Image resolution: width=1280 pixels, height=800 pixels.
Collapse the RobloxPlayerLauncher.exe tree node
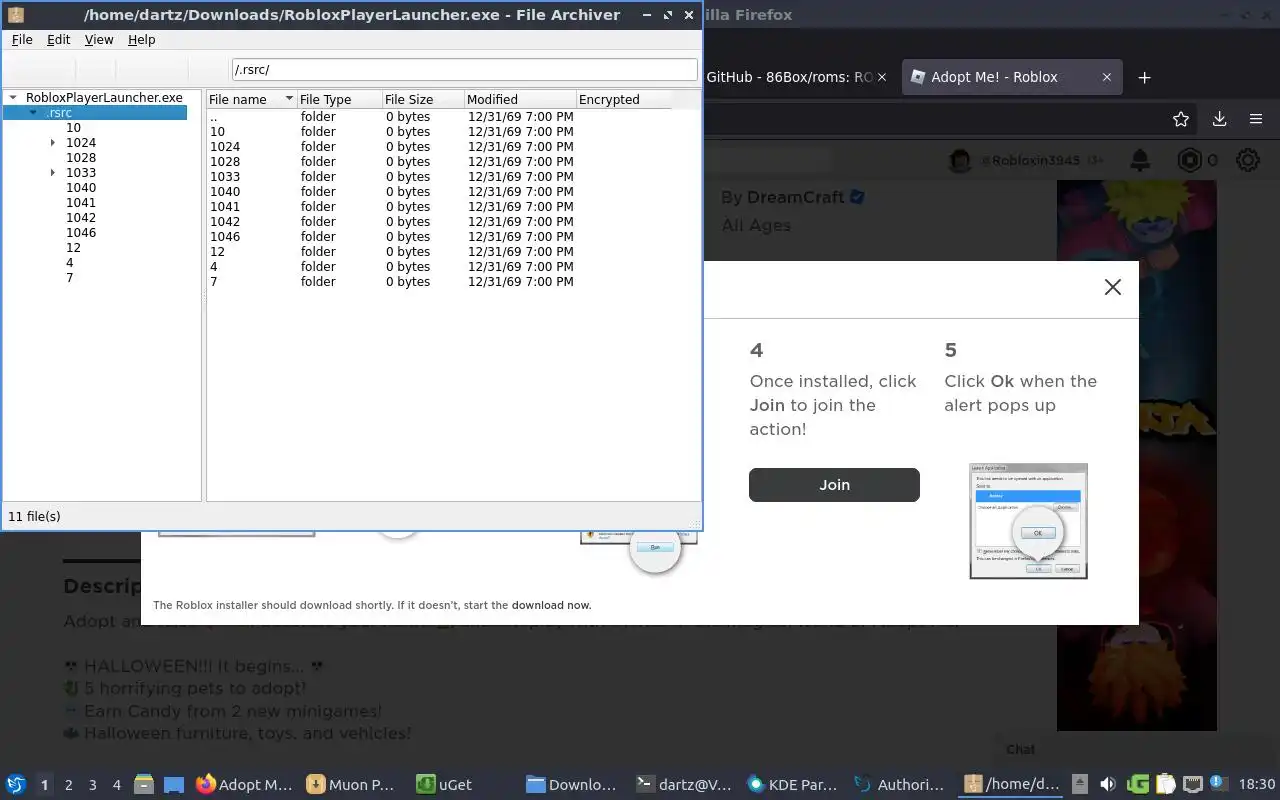click(14, 98)
